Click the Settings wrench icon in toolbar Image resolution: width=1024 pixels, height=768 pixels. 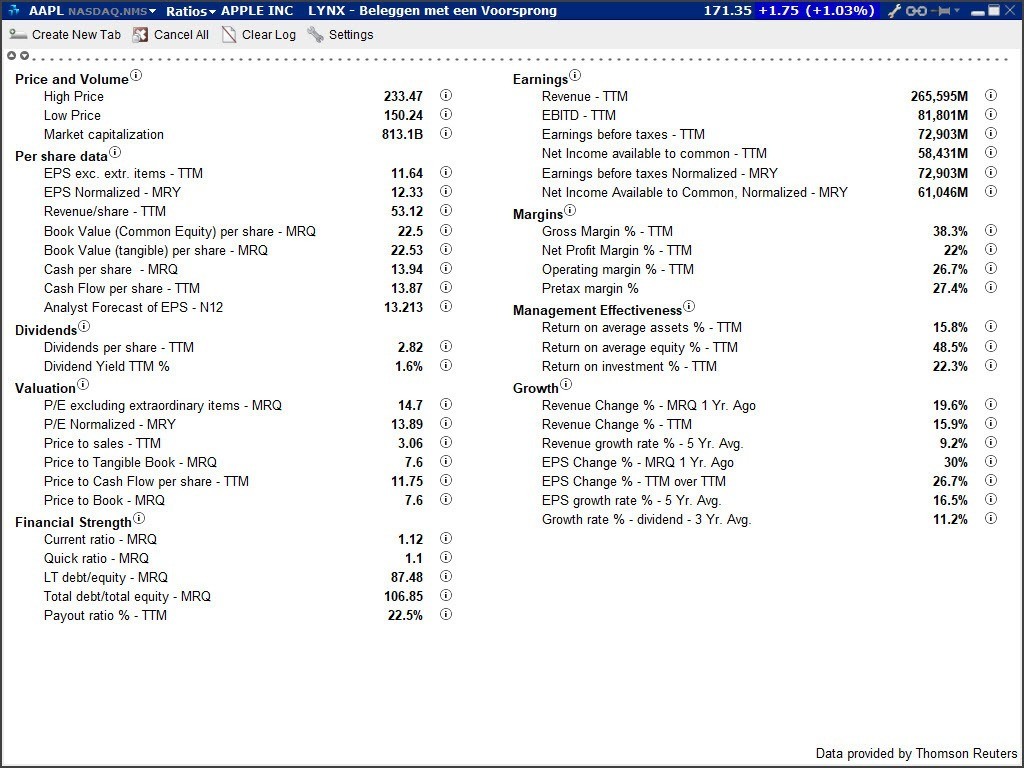tap(315, 35)
